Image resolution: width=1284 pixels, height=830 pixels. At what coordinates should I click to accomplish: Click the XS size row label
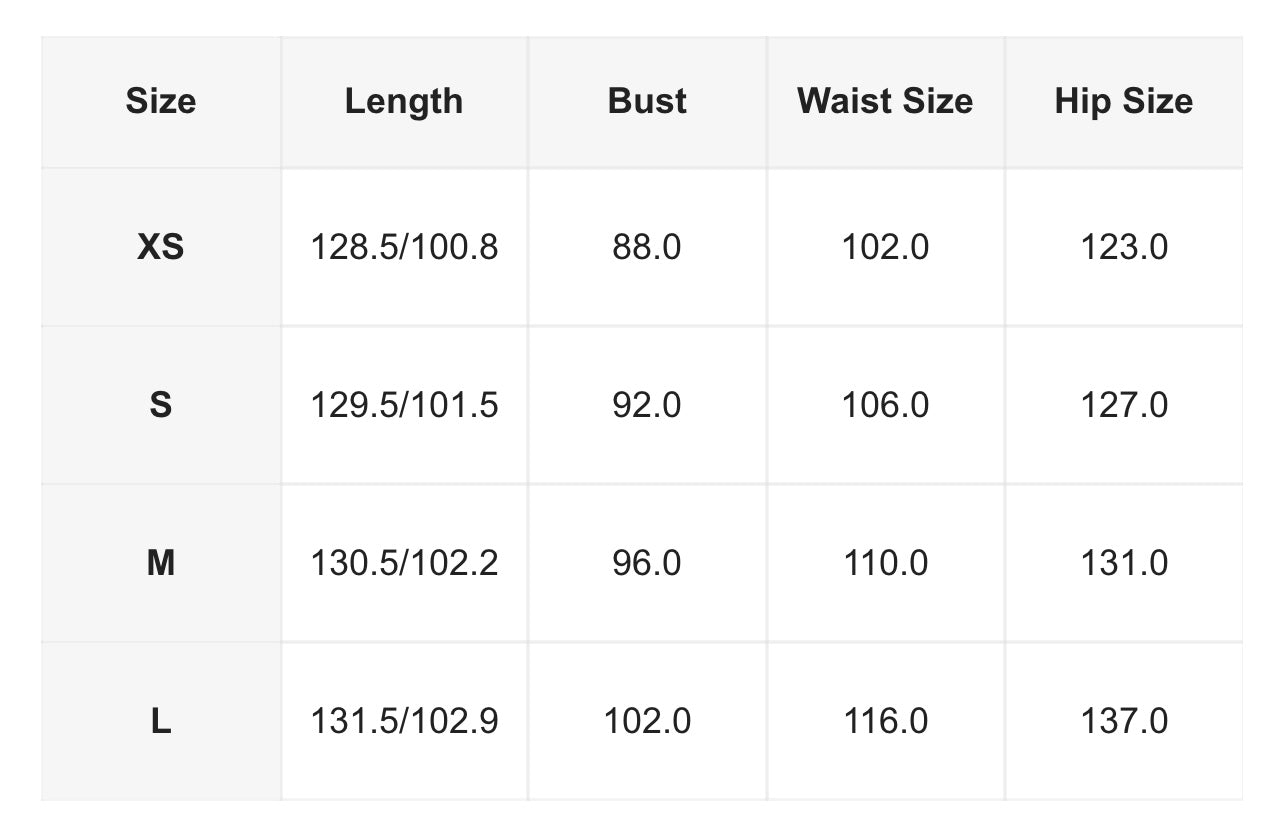click(160, 247)
